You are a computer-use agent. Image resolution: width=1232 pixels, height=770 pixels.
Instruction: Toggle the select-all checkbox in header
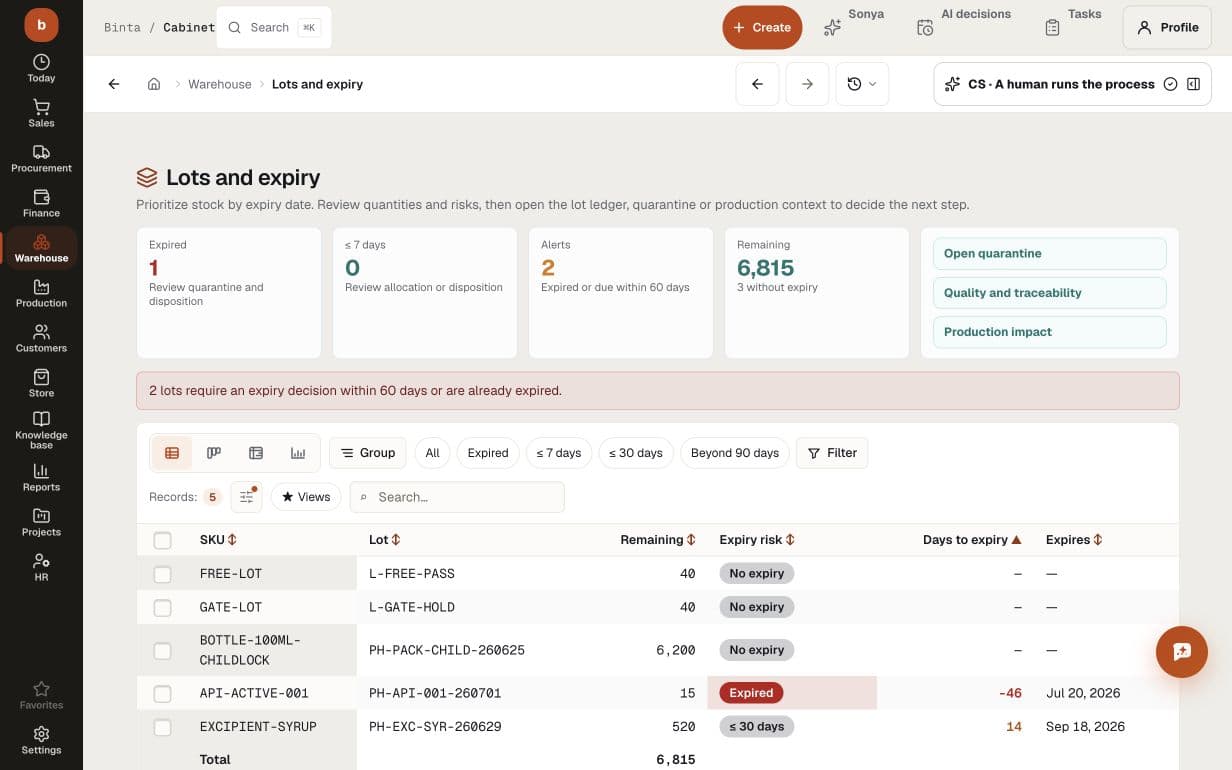162,540
